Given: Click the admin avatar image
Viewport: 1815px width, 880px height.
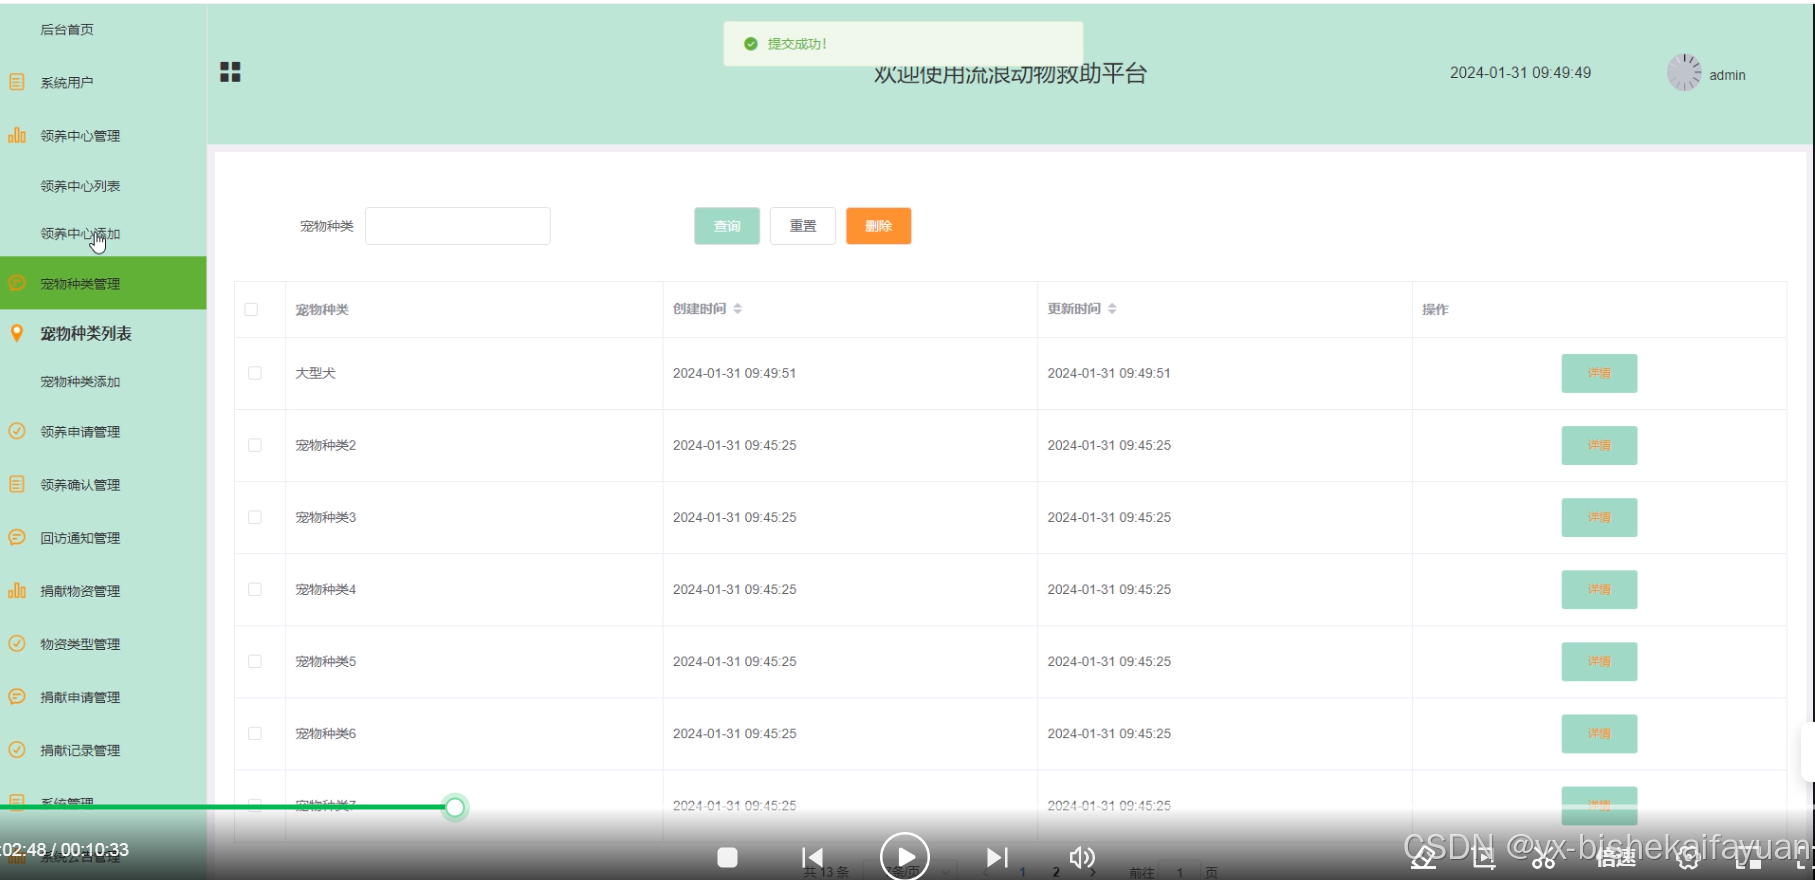Looking at the screenshot, I should (x=1684, y=73).
